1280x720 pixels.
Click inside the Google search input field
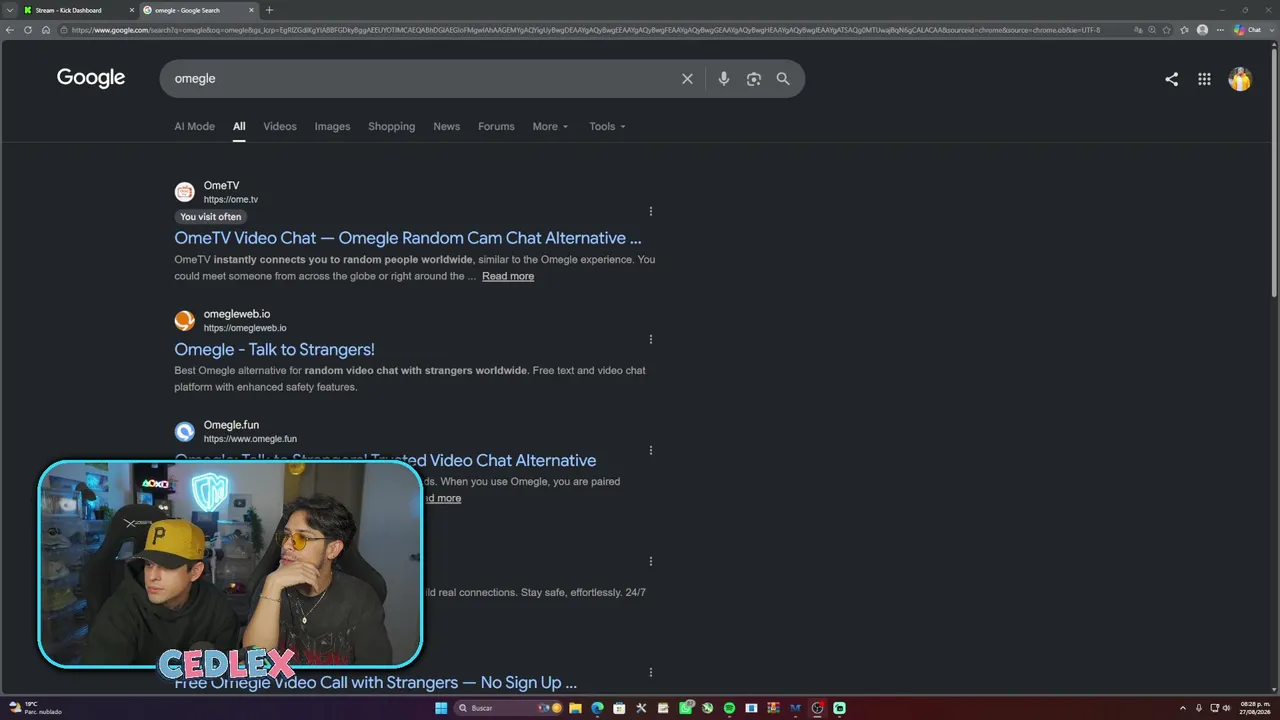[420, 79]
